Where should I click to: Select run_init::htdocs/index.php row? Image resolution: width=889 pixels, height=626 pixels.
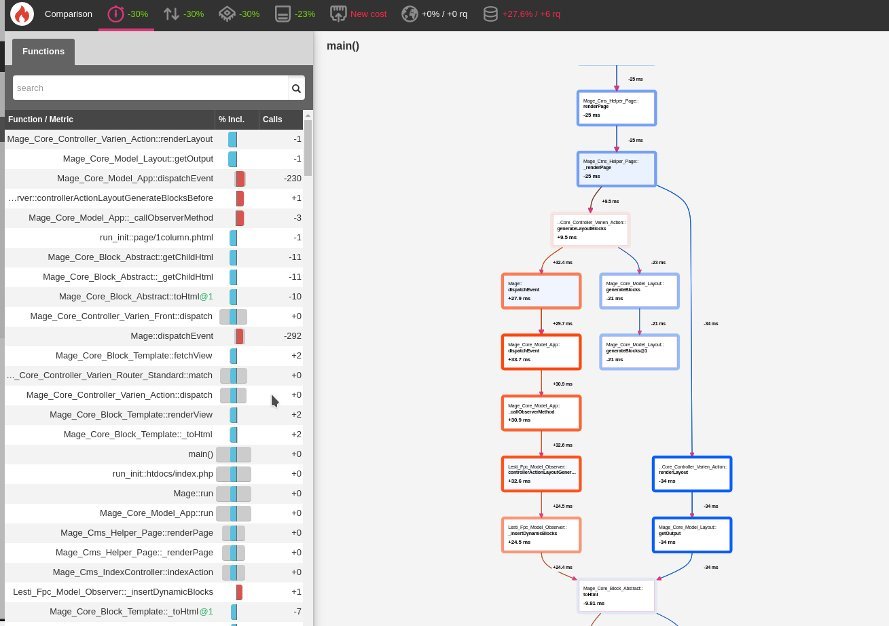click(x=154, y=473)
